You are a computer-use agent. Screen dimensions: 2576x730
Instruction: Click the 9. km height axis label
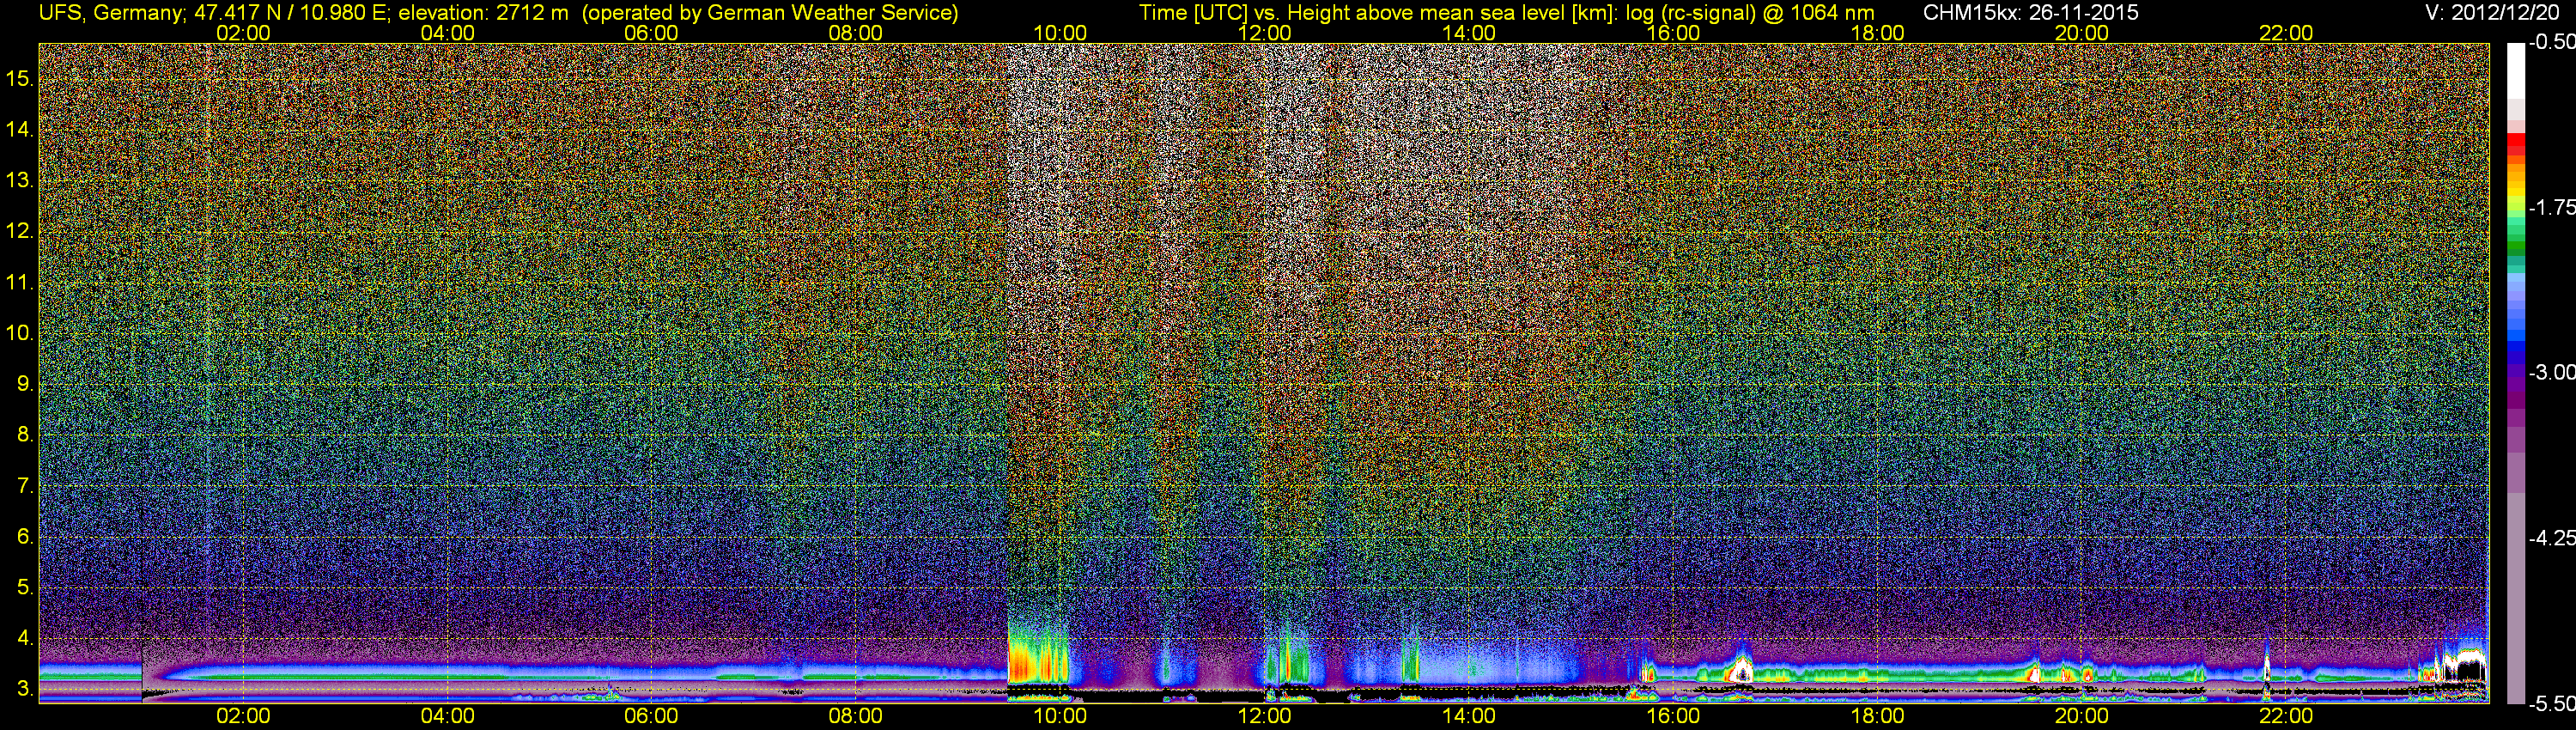[x=25, y=383]
